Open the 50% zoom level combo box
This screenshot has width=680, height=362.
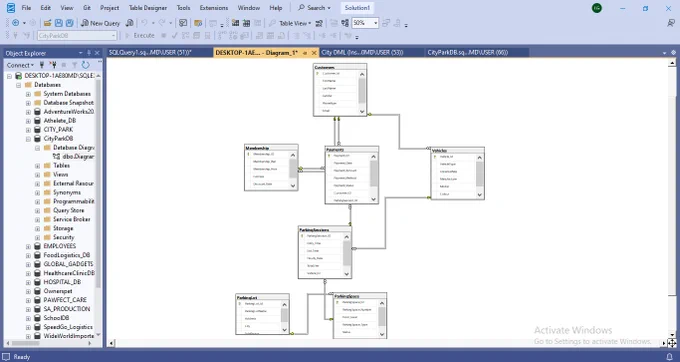[x=365, y=23]
